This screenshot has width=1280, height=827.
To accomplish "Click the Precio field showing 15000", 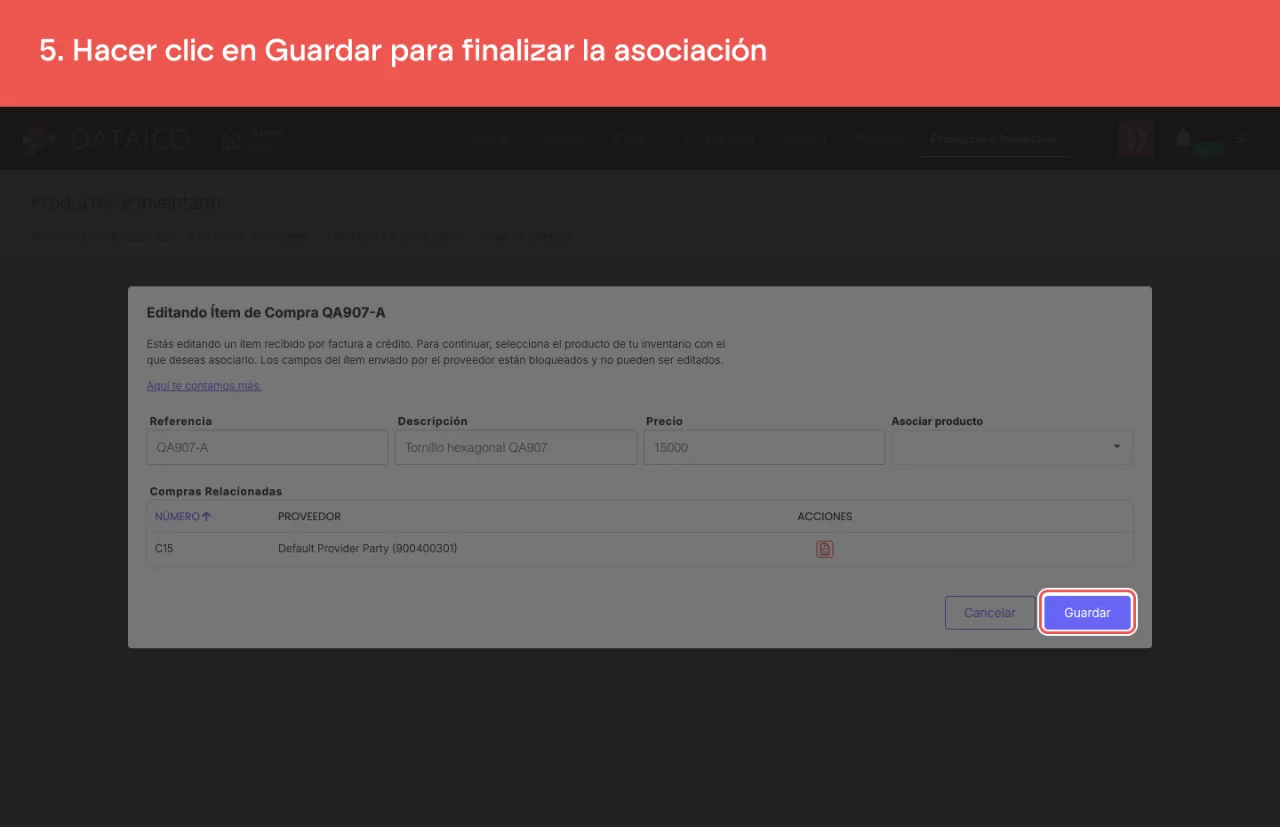I will [764, 447].
